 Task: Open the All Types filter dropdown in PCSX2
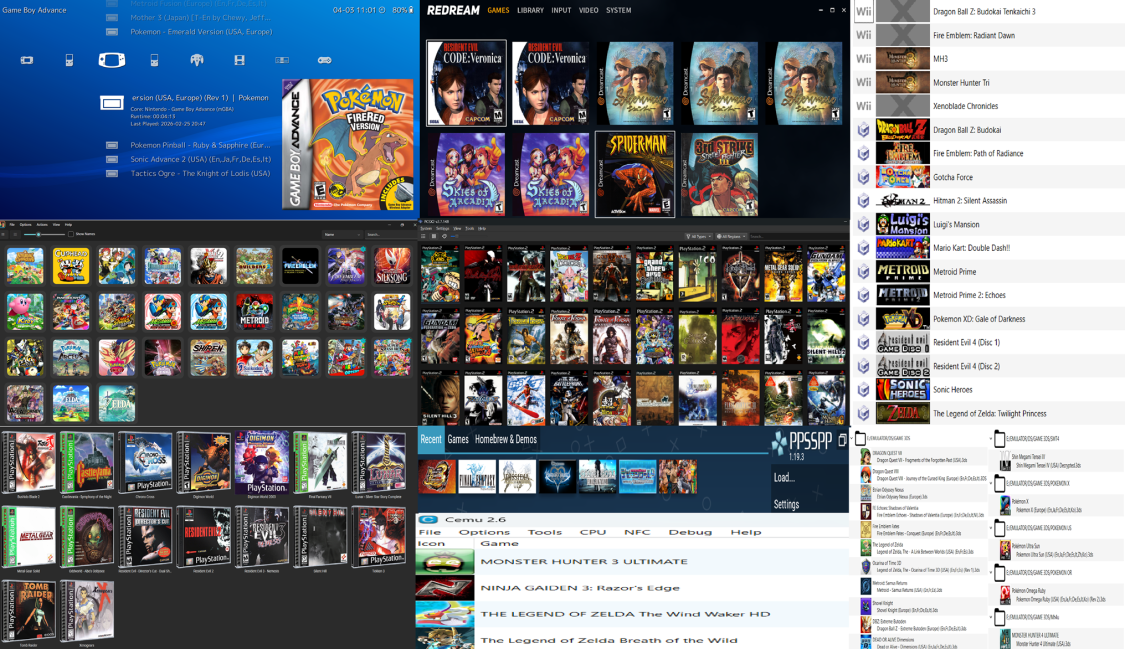tap(699, 236)
